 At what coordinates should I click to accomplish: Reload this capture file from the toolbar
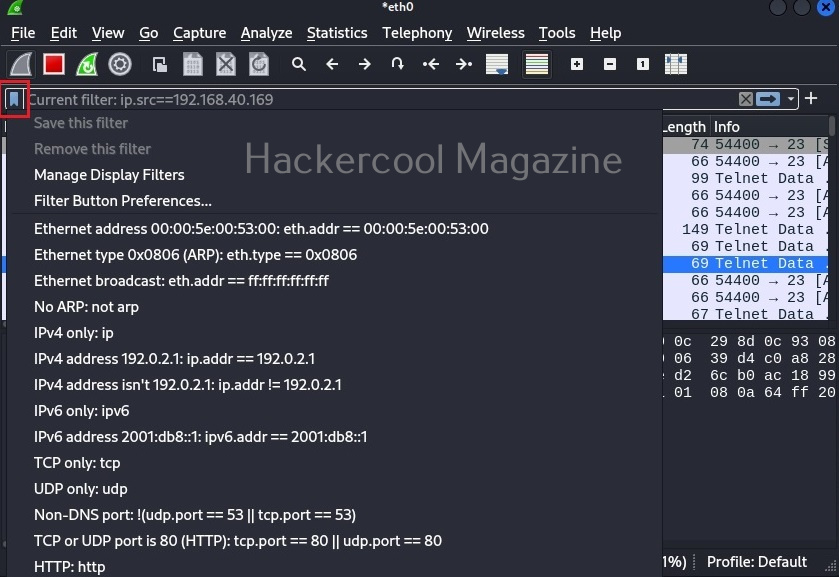click(259, 65)
